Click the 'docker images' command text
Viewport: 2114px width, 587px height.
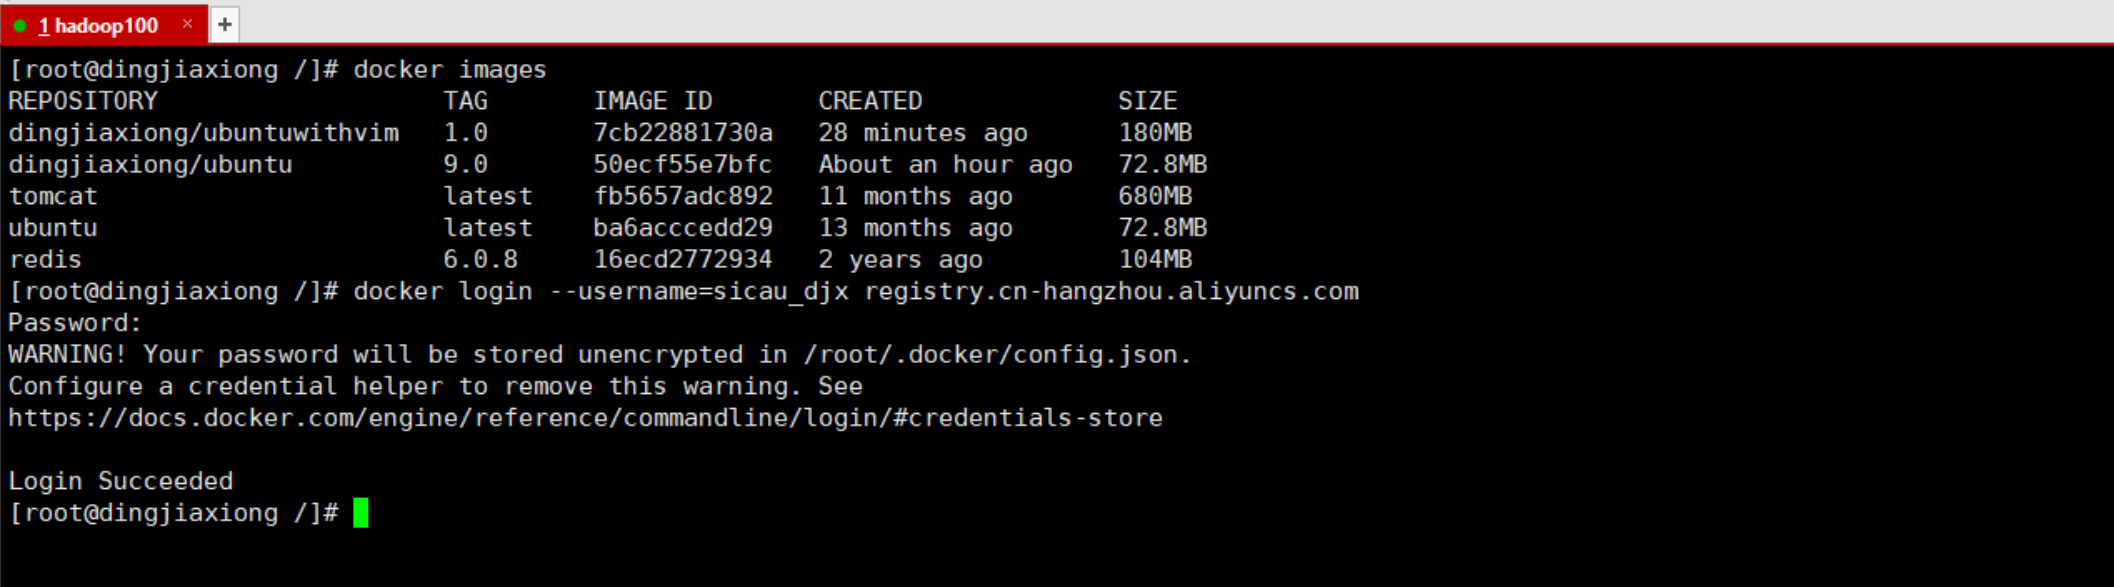pos(450,70)
